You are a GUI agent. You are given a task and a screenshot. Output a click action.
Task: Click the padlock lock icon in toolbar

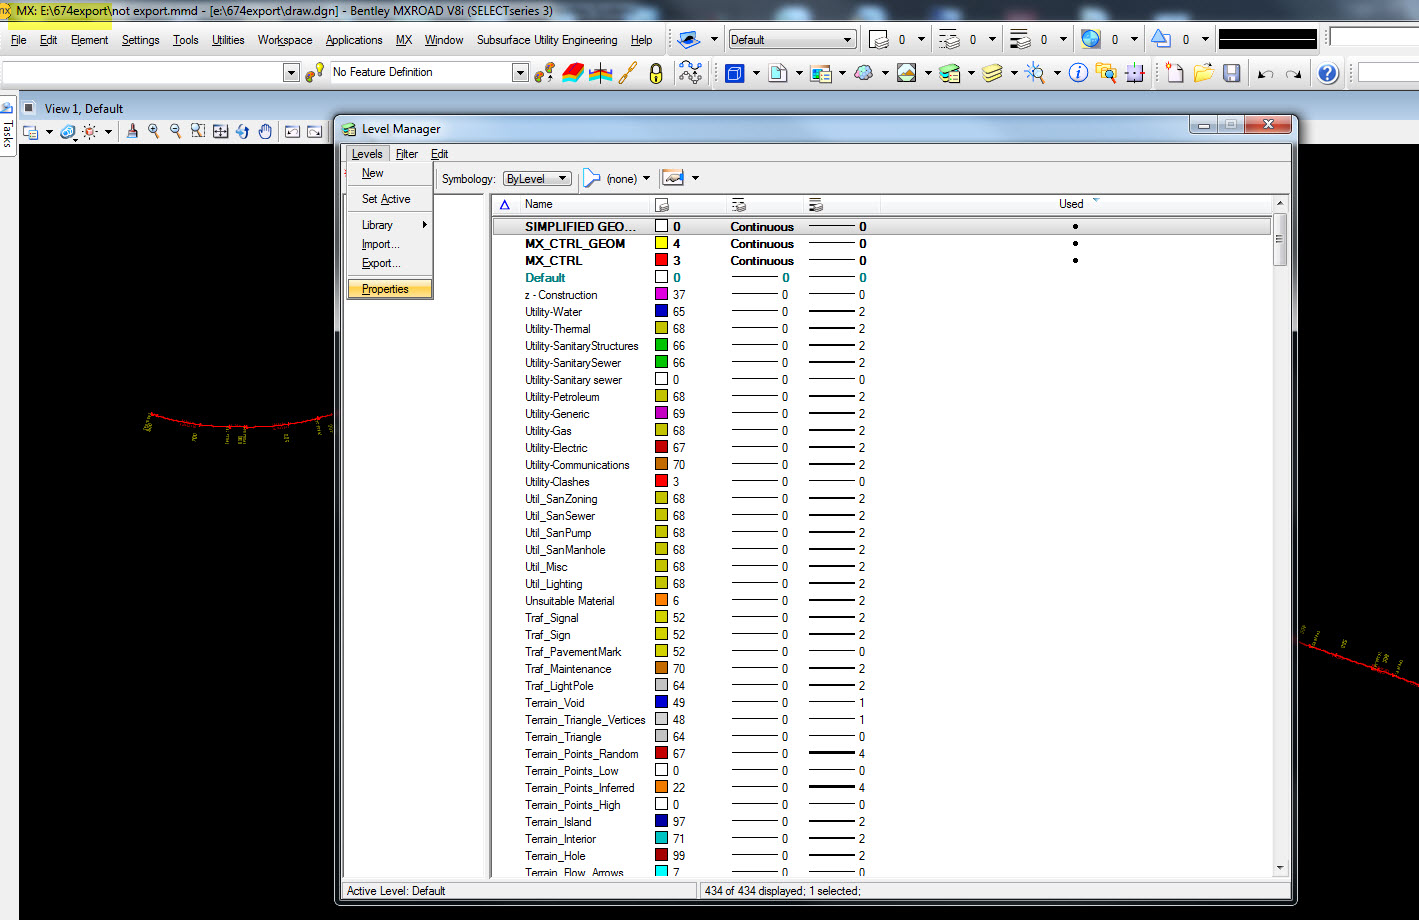[x=656, y=73]
